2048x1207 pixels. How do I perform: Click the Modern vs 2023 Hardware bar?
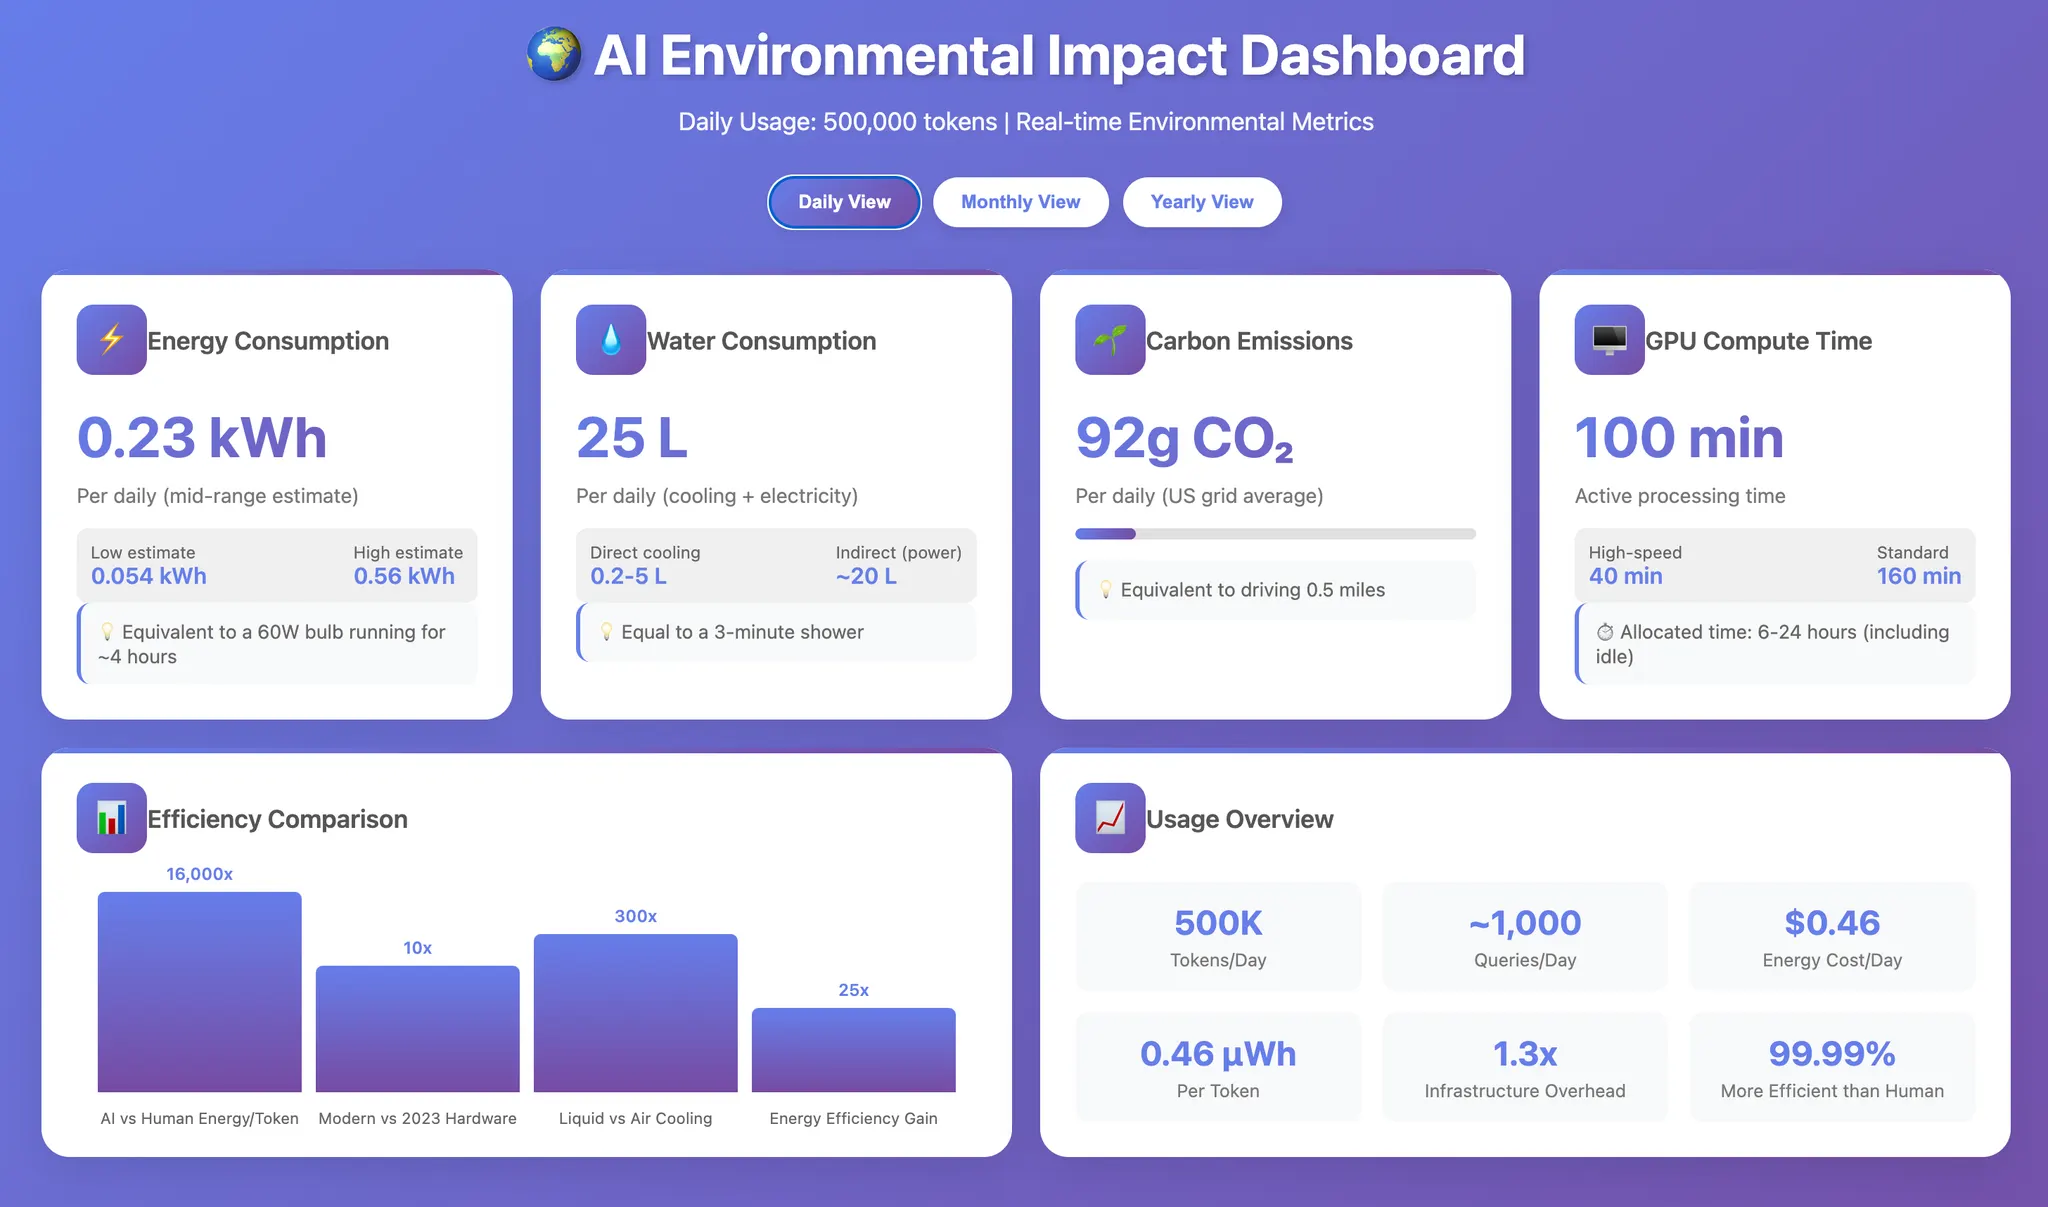point(418,1029)
